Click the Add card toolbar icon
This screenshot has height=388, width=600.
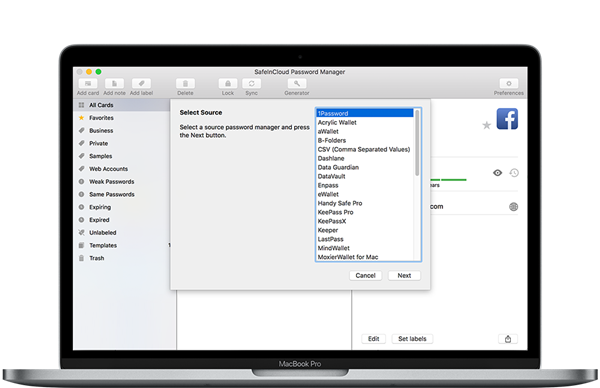point(88,83)
